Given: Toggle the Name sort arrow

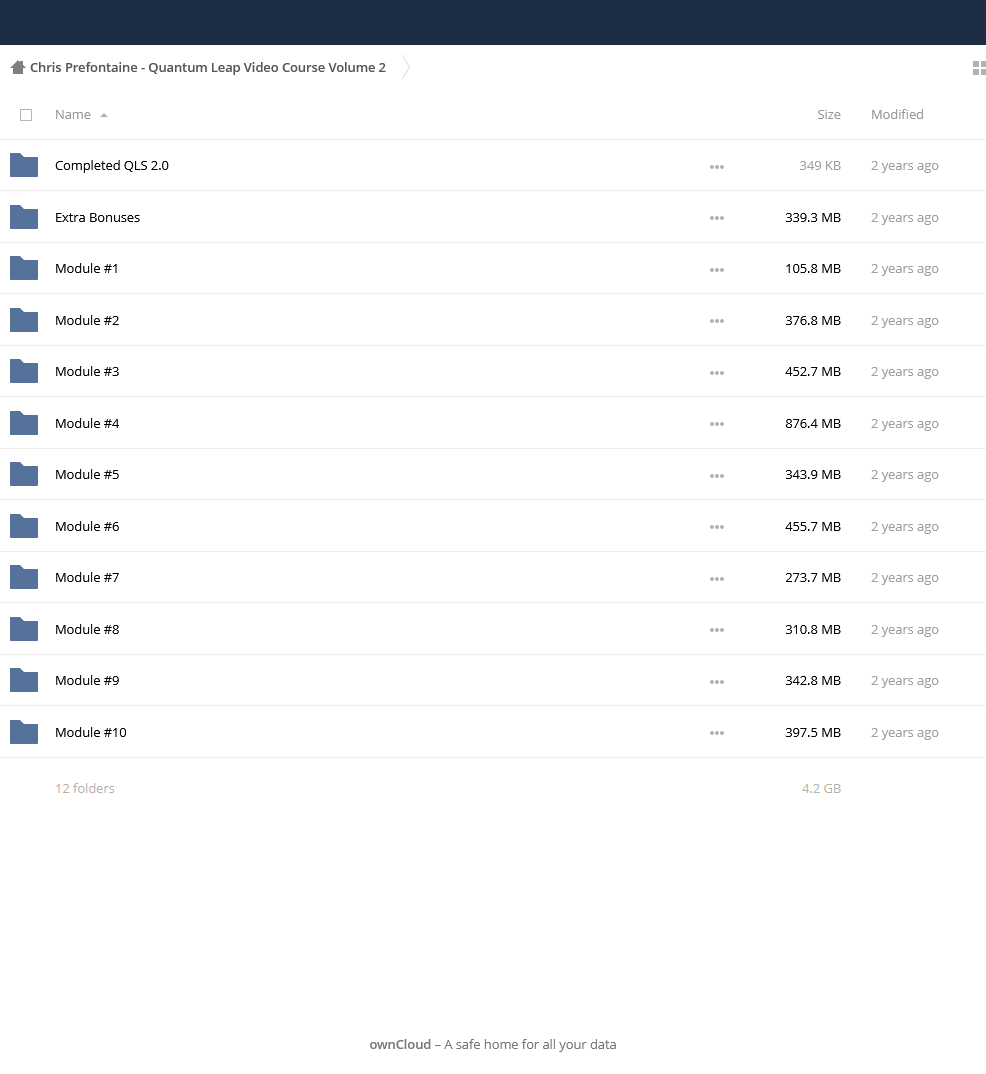Looking at the screenshot, I should click(104, 115).
